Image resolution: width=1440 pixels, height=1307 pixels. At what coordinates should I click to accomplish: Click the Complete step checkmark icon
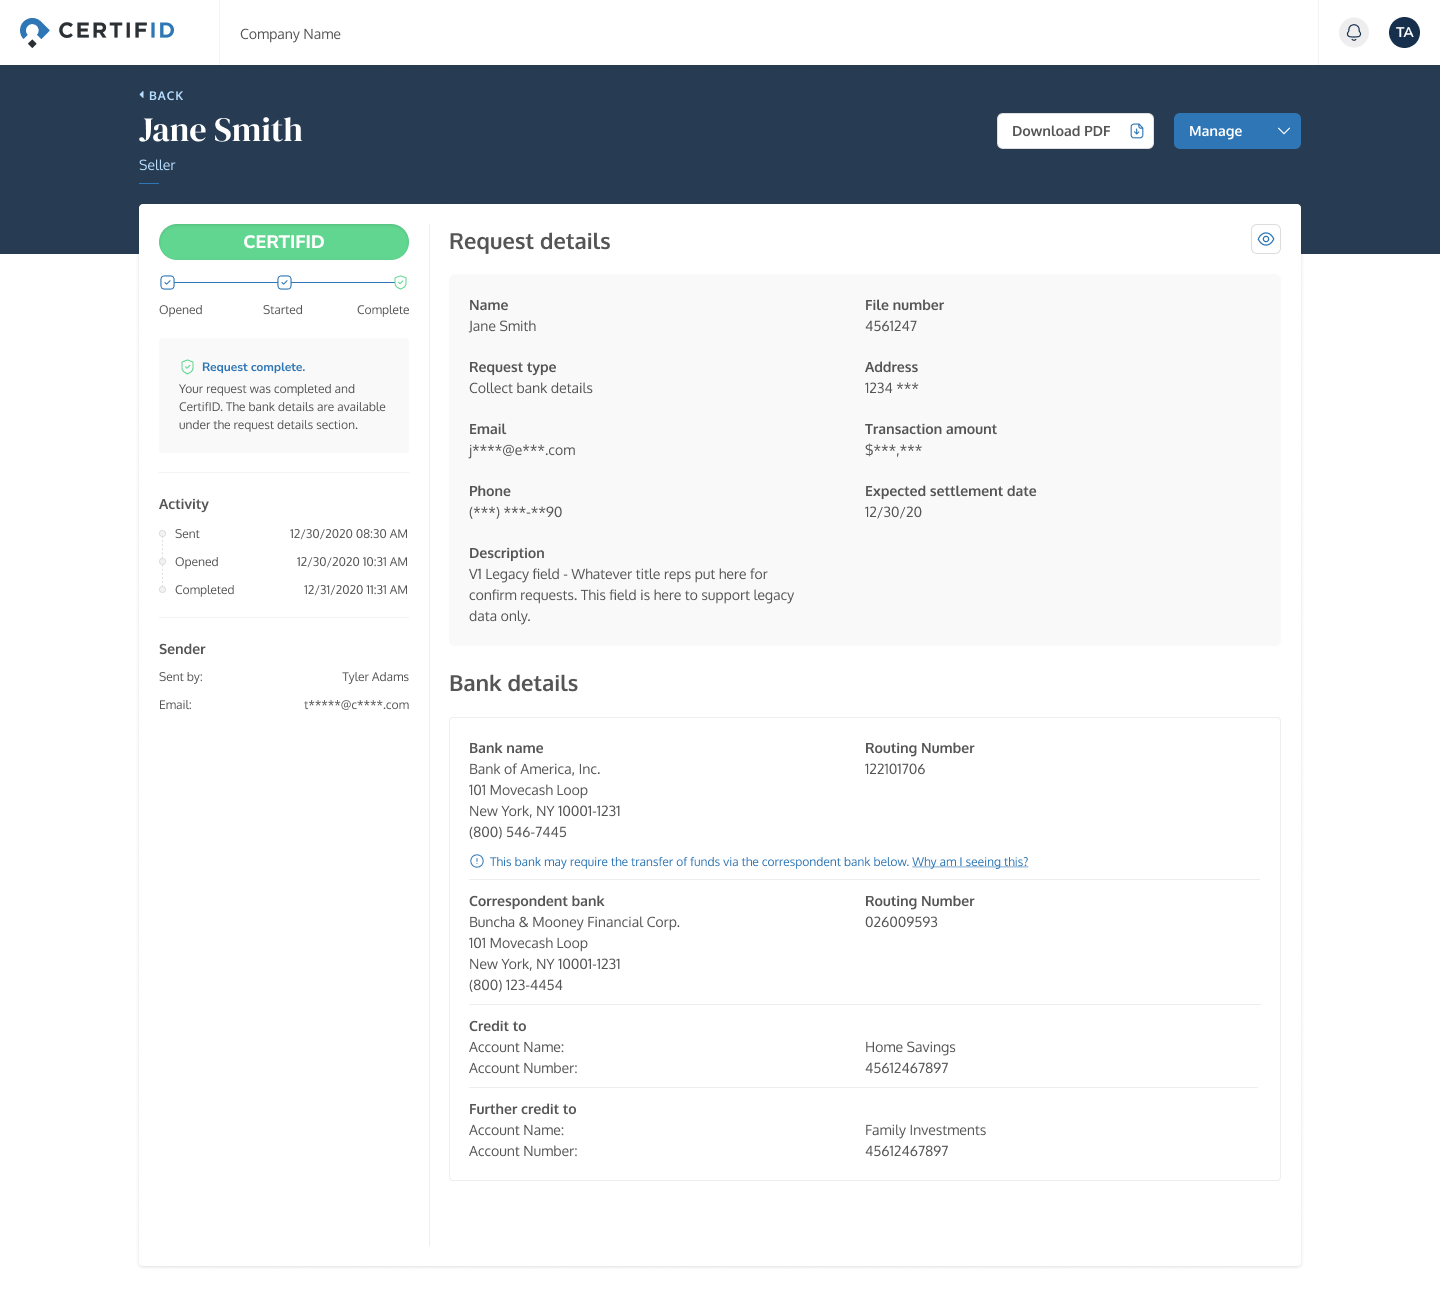point(400,282)
